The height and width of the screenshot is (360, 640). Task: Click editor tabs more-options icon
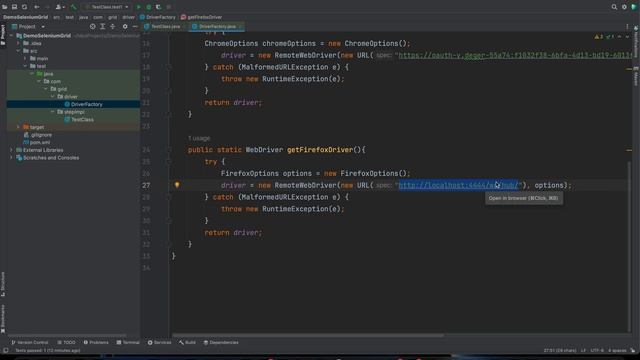pyautogui.click(x=627, y=27)
